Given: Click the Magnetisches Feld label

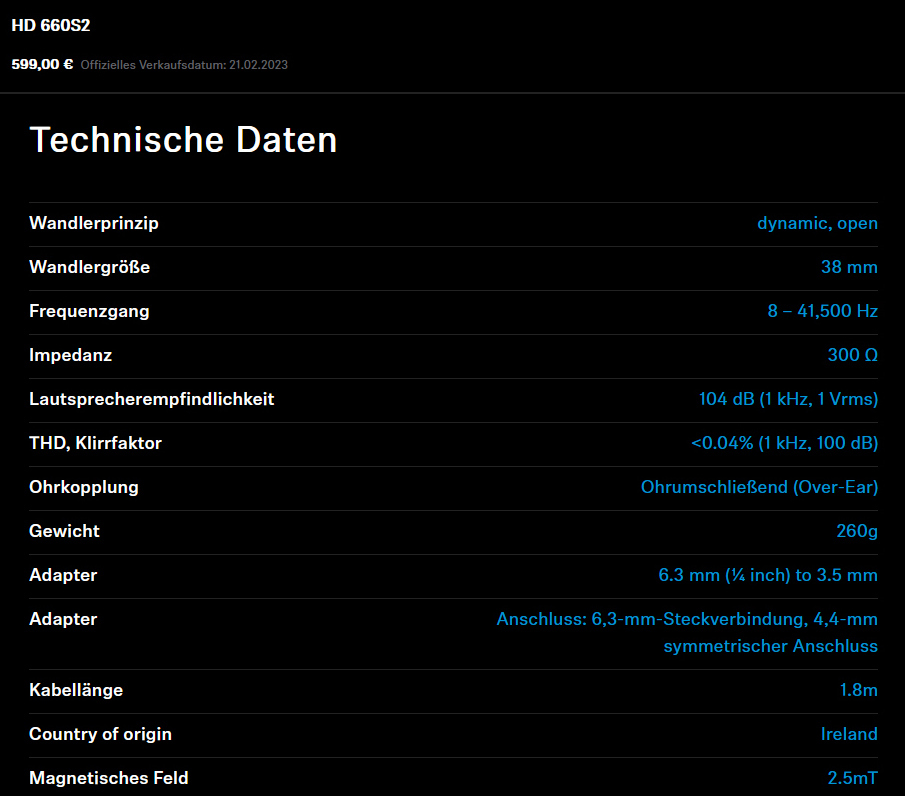Looking at the screenshot, I should [109, 778].
